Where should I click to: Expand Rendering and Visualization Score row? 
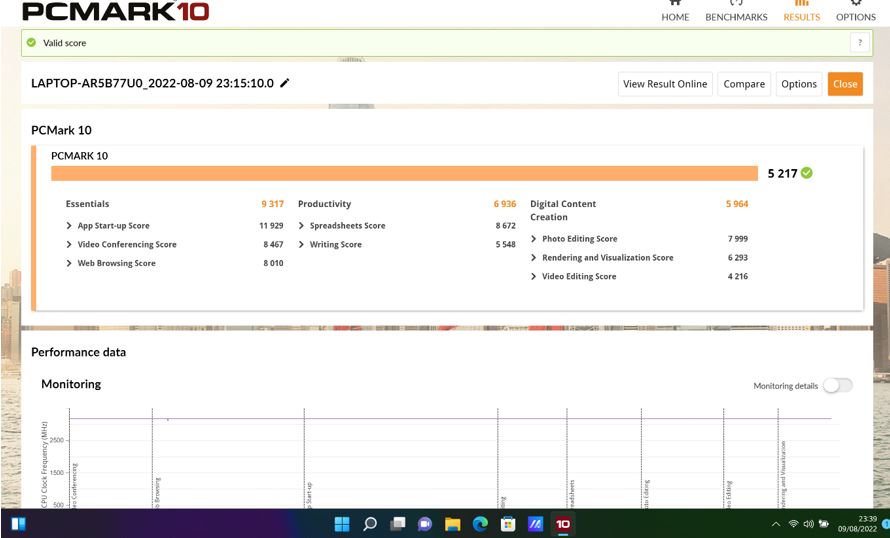534,258
